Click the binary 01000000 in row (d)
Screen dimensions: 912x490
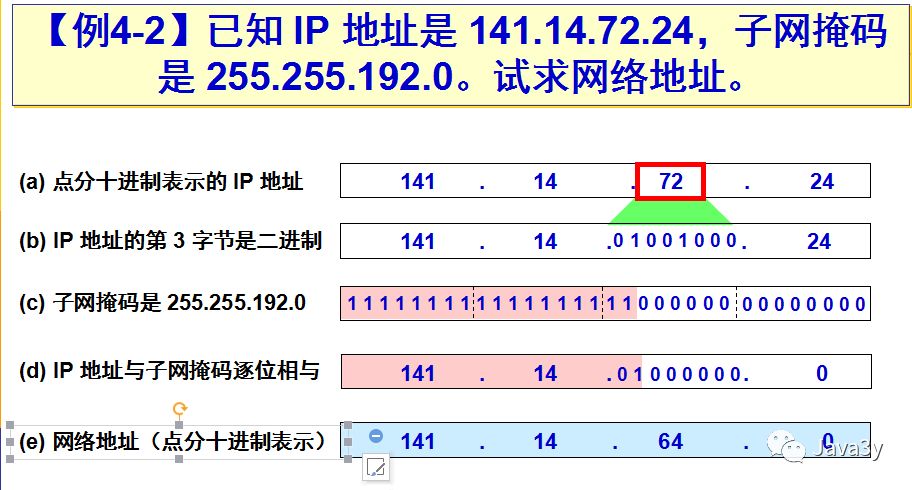[x=679, y=374]
